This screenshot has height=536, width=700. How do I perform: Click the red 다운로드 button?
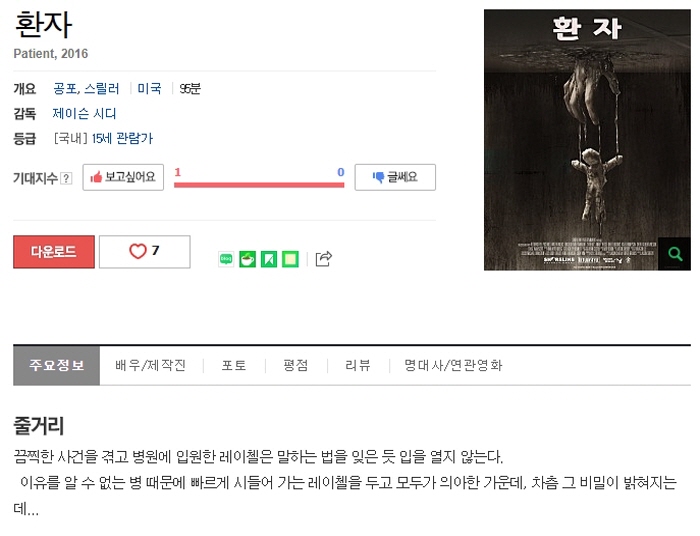[x=54, y=252]
